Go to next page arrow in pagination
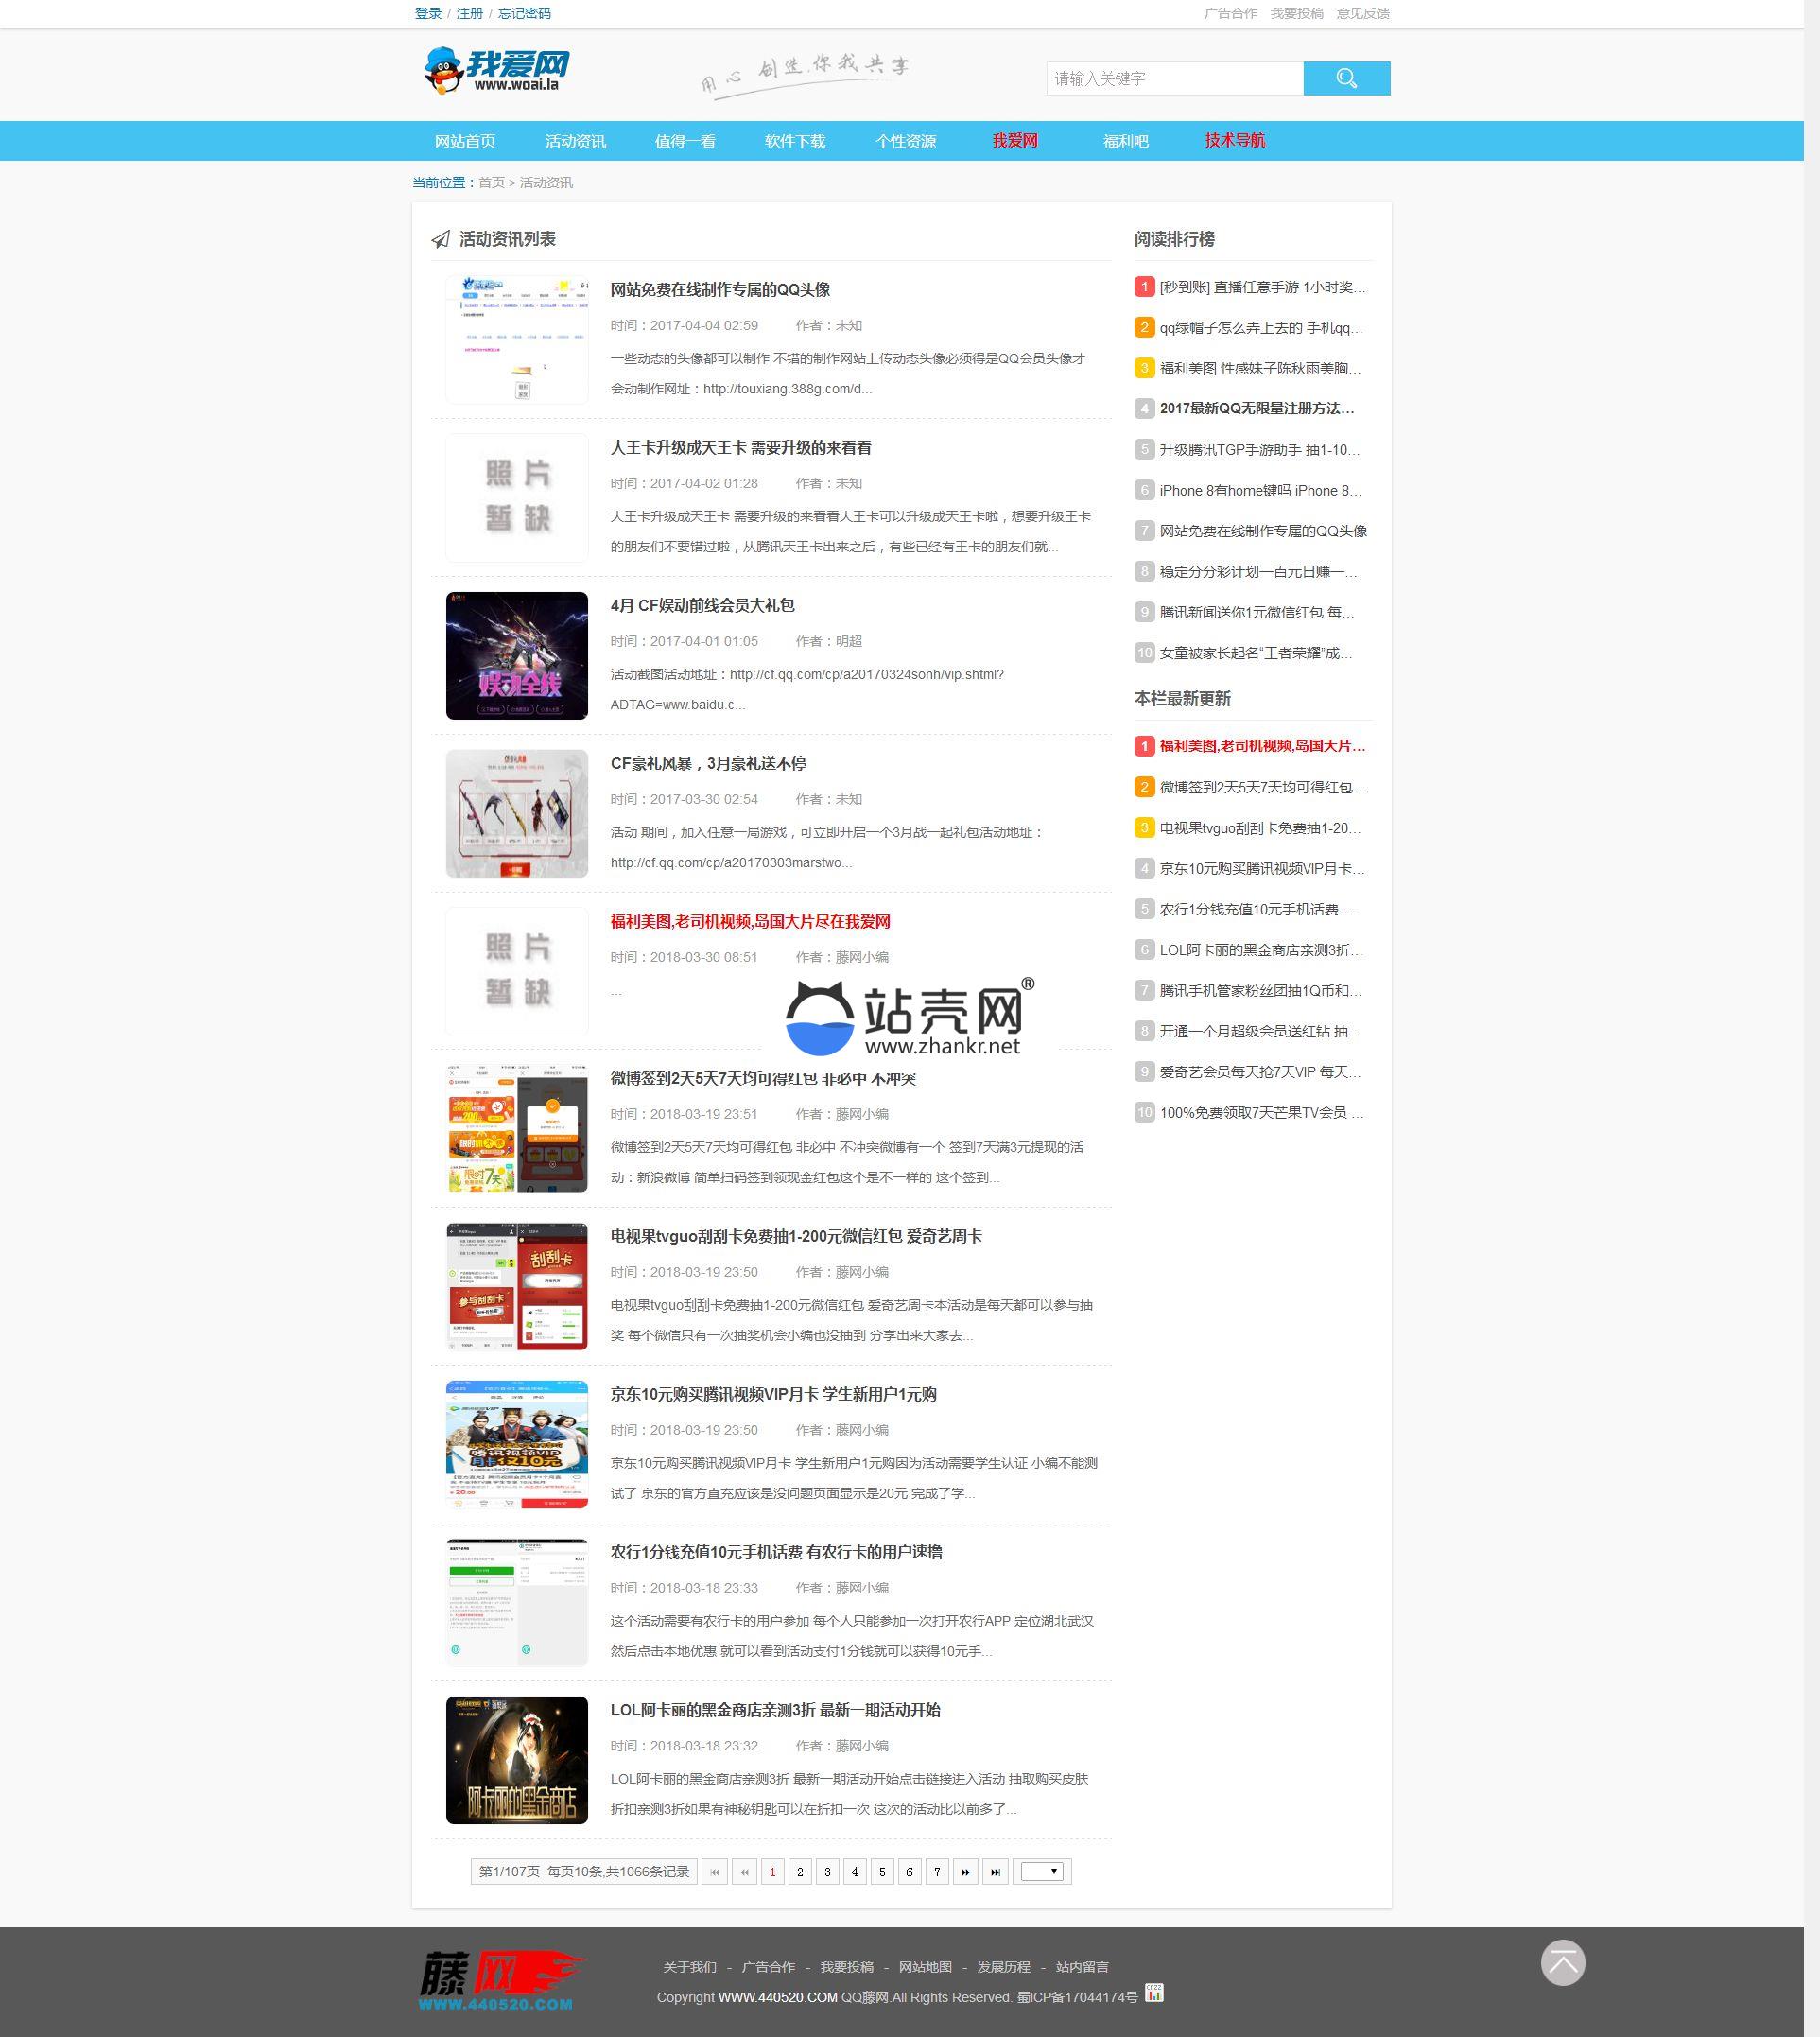The image size is (1820, 2037). [x=965, y=1871]
